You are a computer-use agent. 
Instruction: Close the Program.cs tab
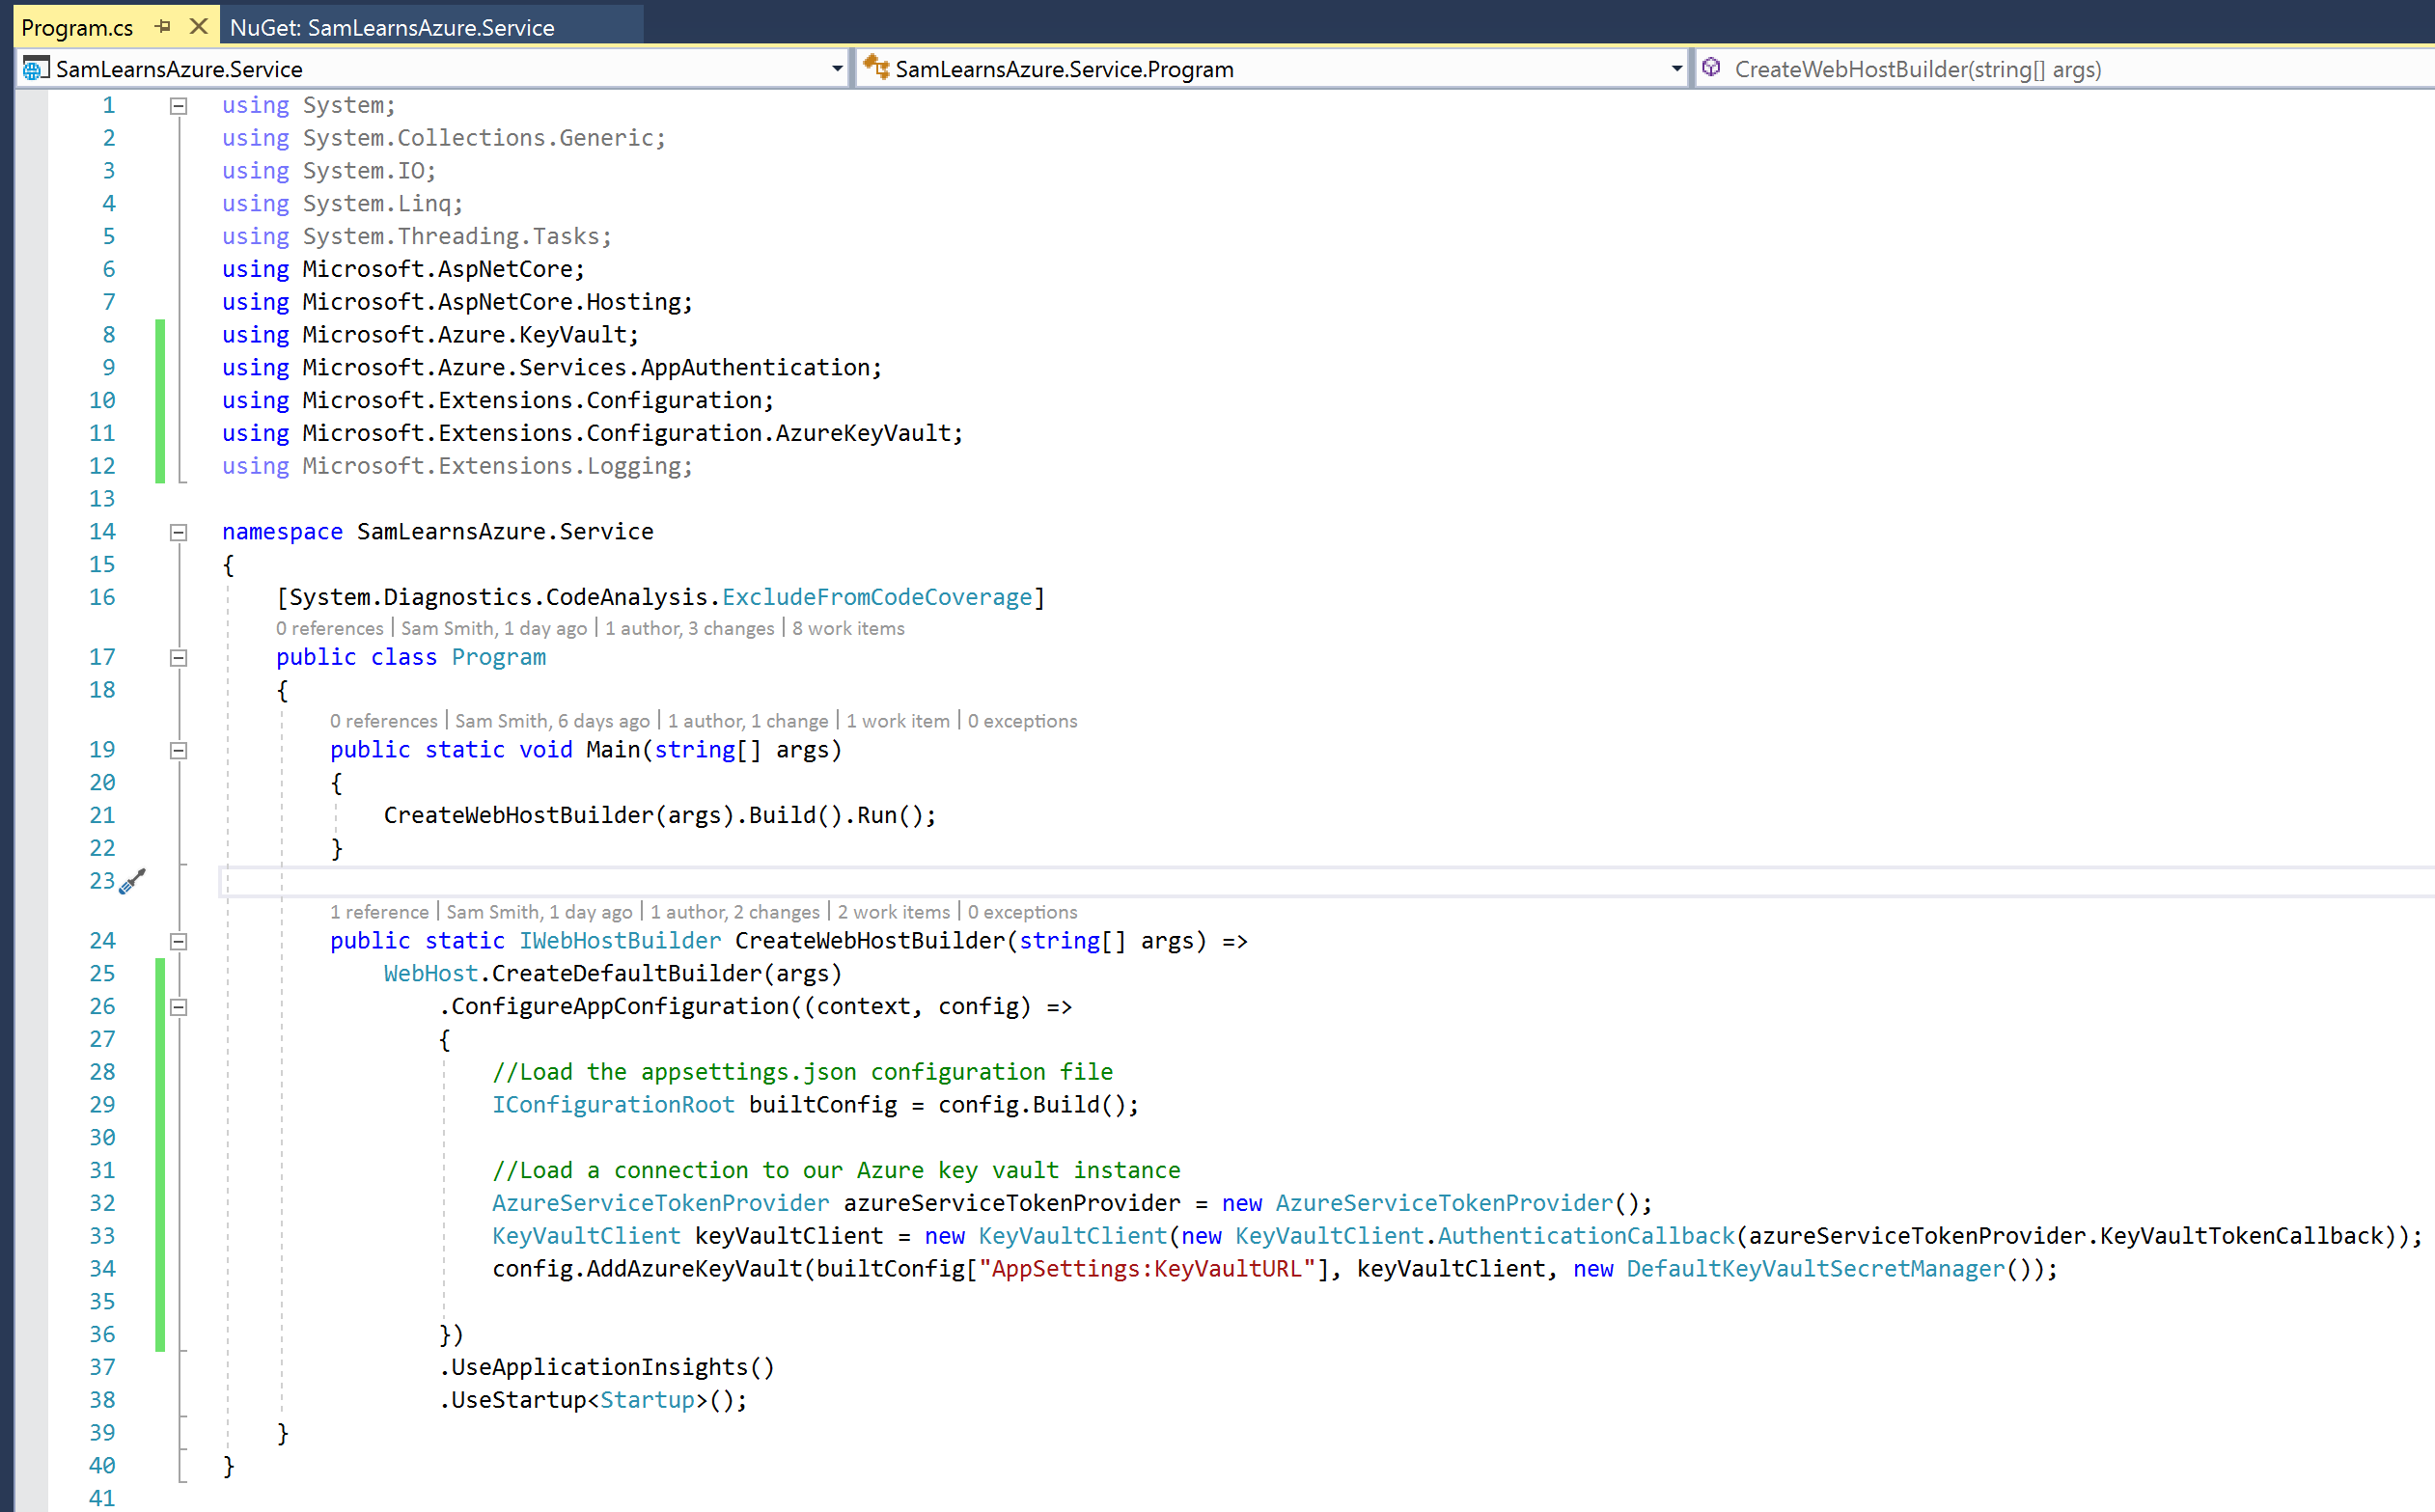click(199, 27)
